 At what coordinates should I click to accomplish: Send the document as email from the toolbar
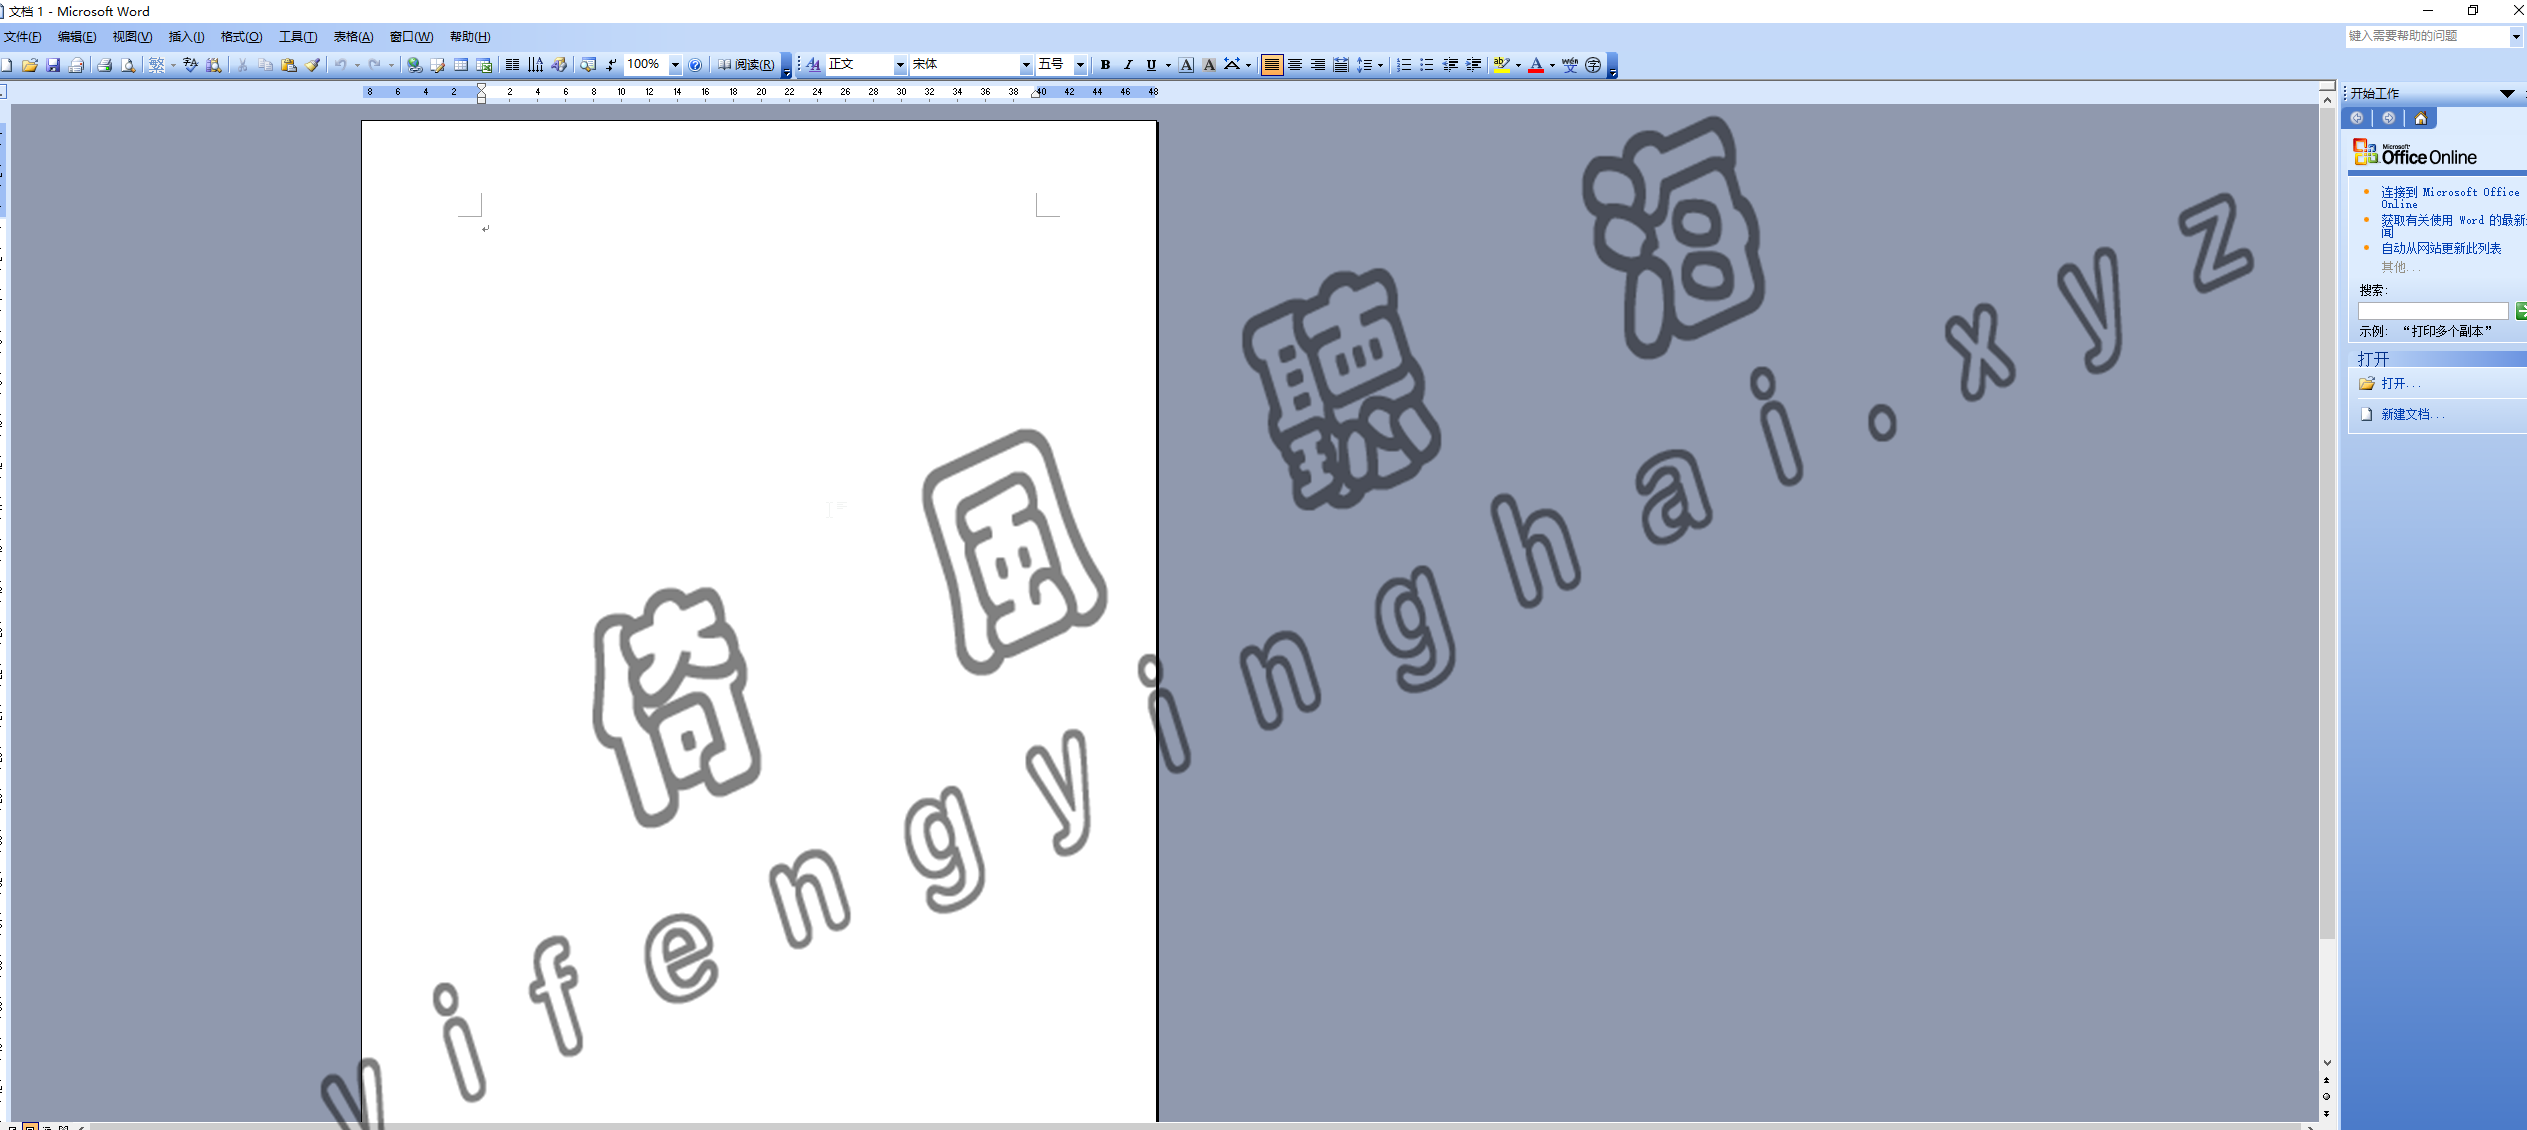[x=76, y=65]
